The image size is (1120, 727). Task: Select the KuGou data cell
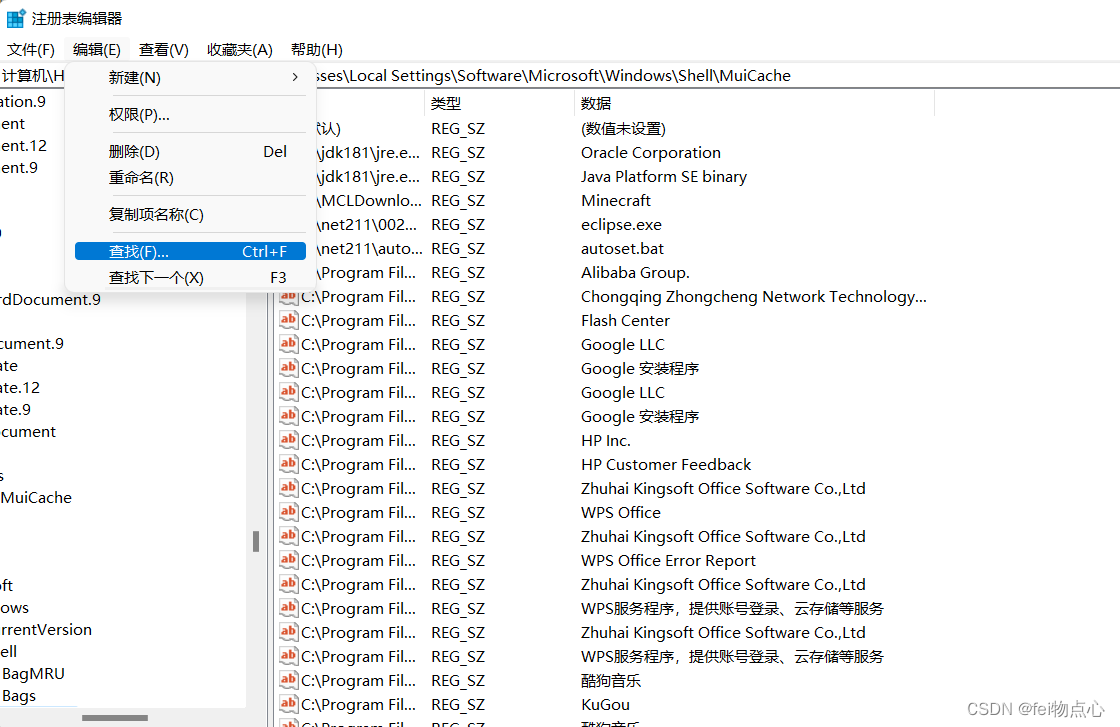[x=605, y=704]
